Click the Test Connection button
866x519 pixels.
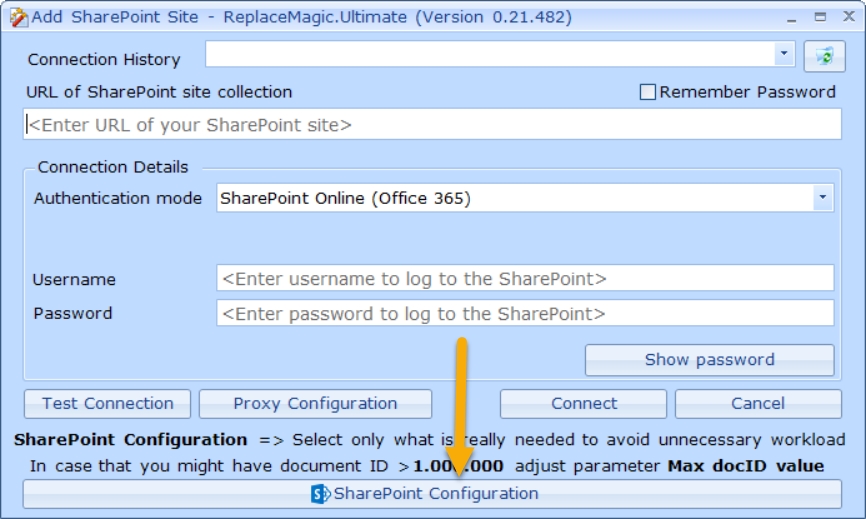[108, 404]
